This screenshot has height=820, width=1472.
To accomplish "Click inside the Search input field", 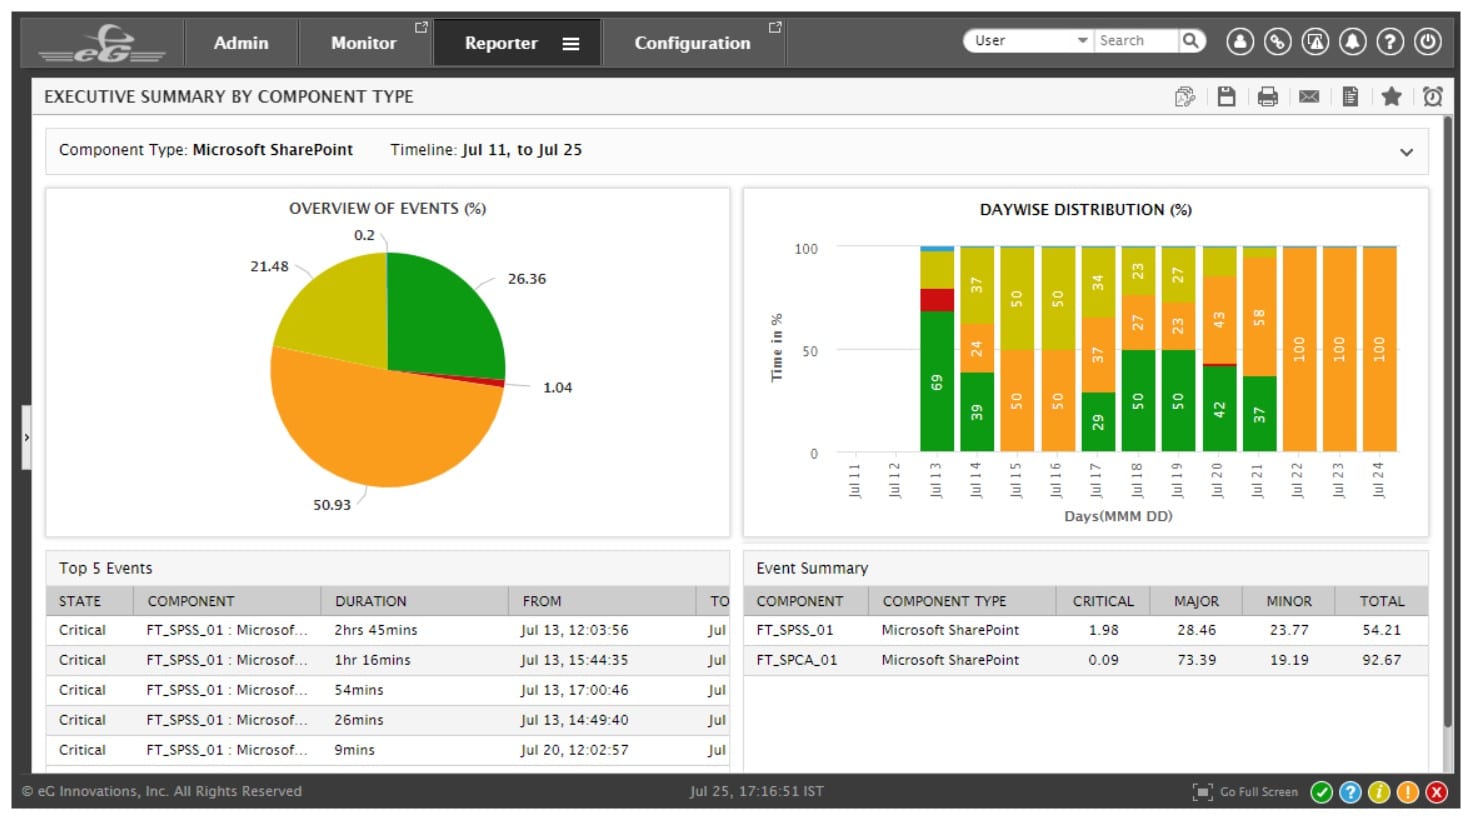I will [x=1140, y=40].
